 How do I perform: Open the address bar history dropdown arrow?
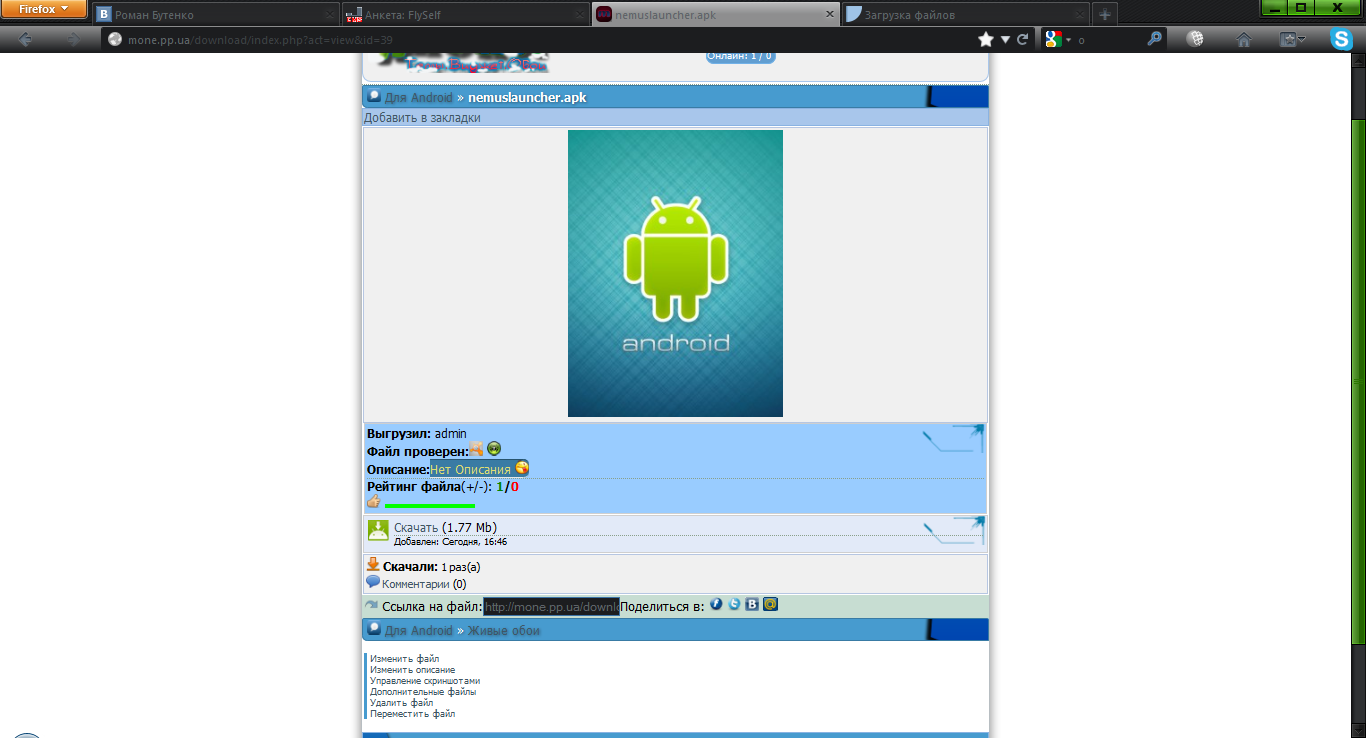(x=1005, y=39)
